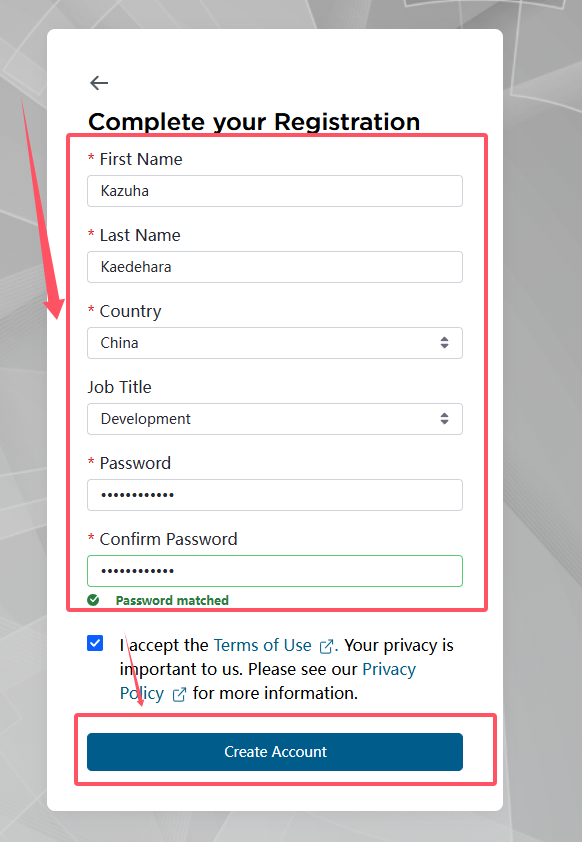The width and height of the screenshot is (582, 842).
Task: Open the Job Title dropdown showing Development
Action: (x=275, y=419)
